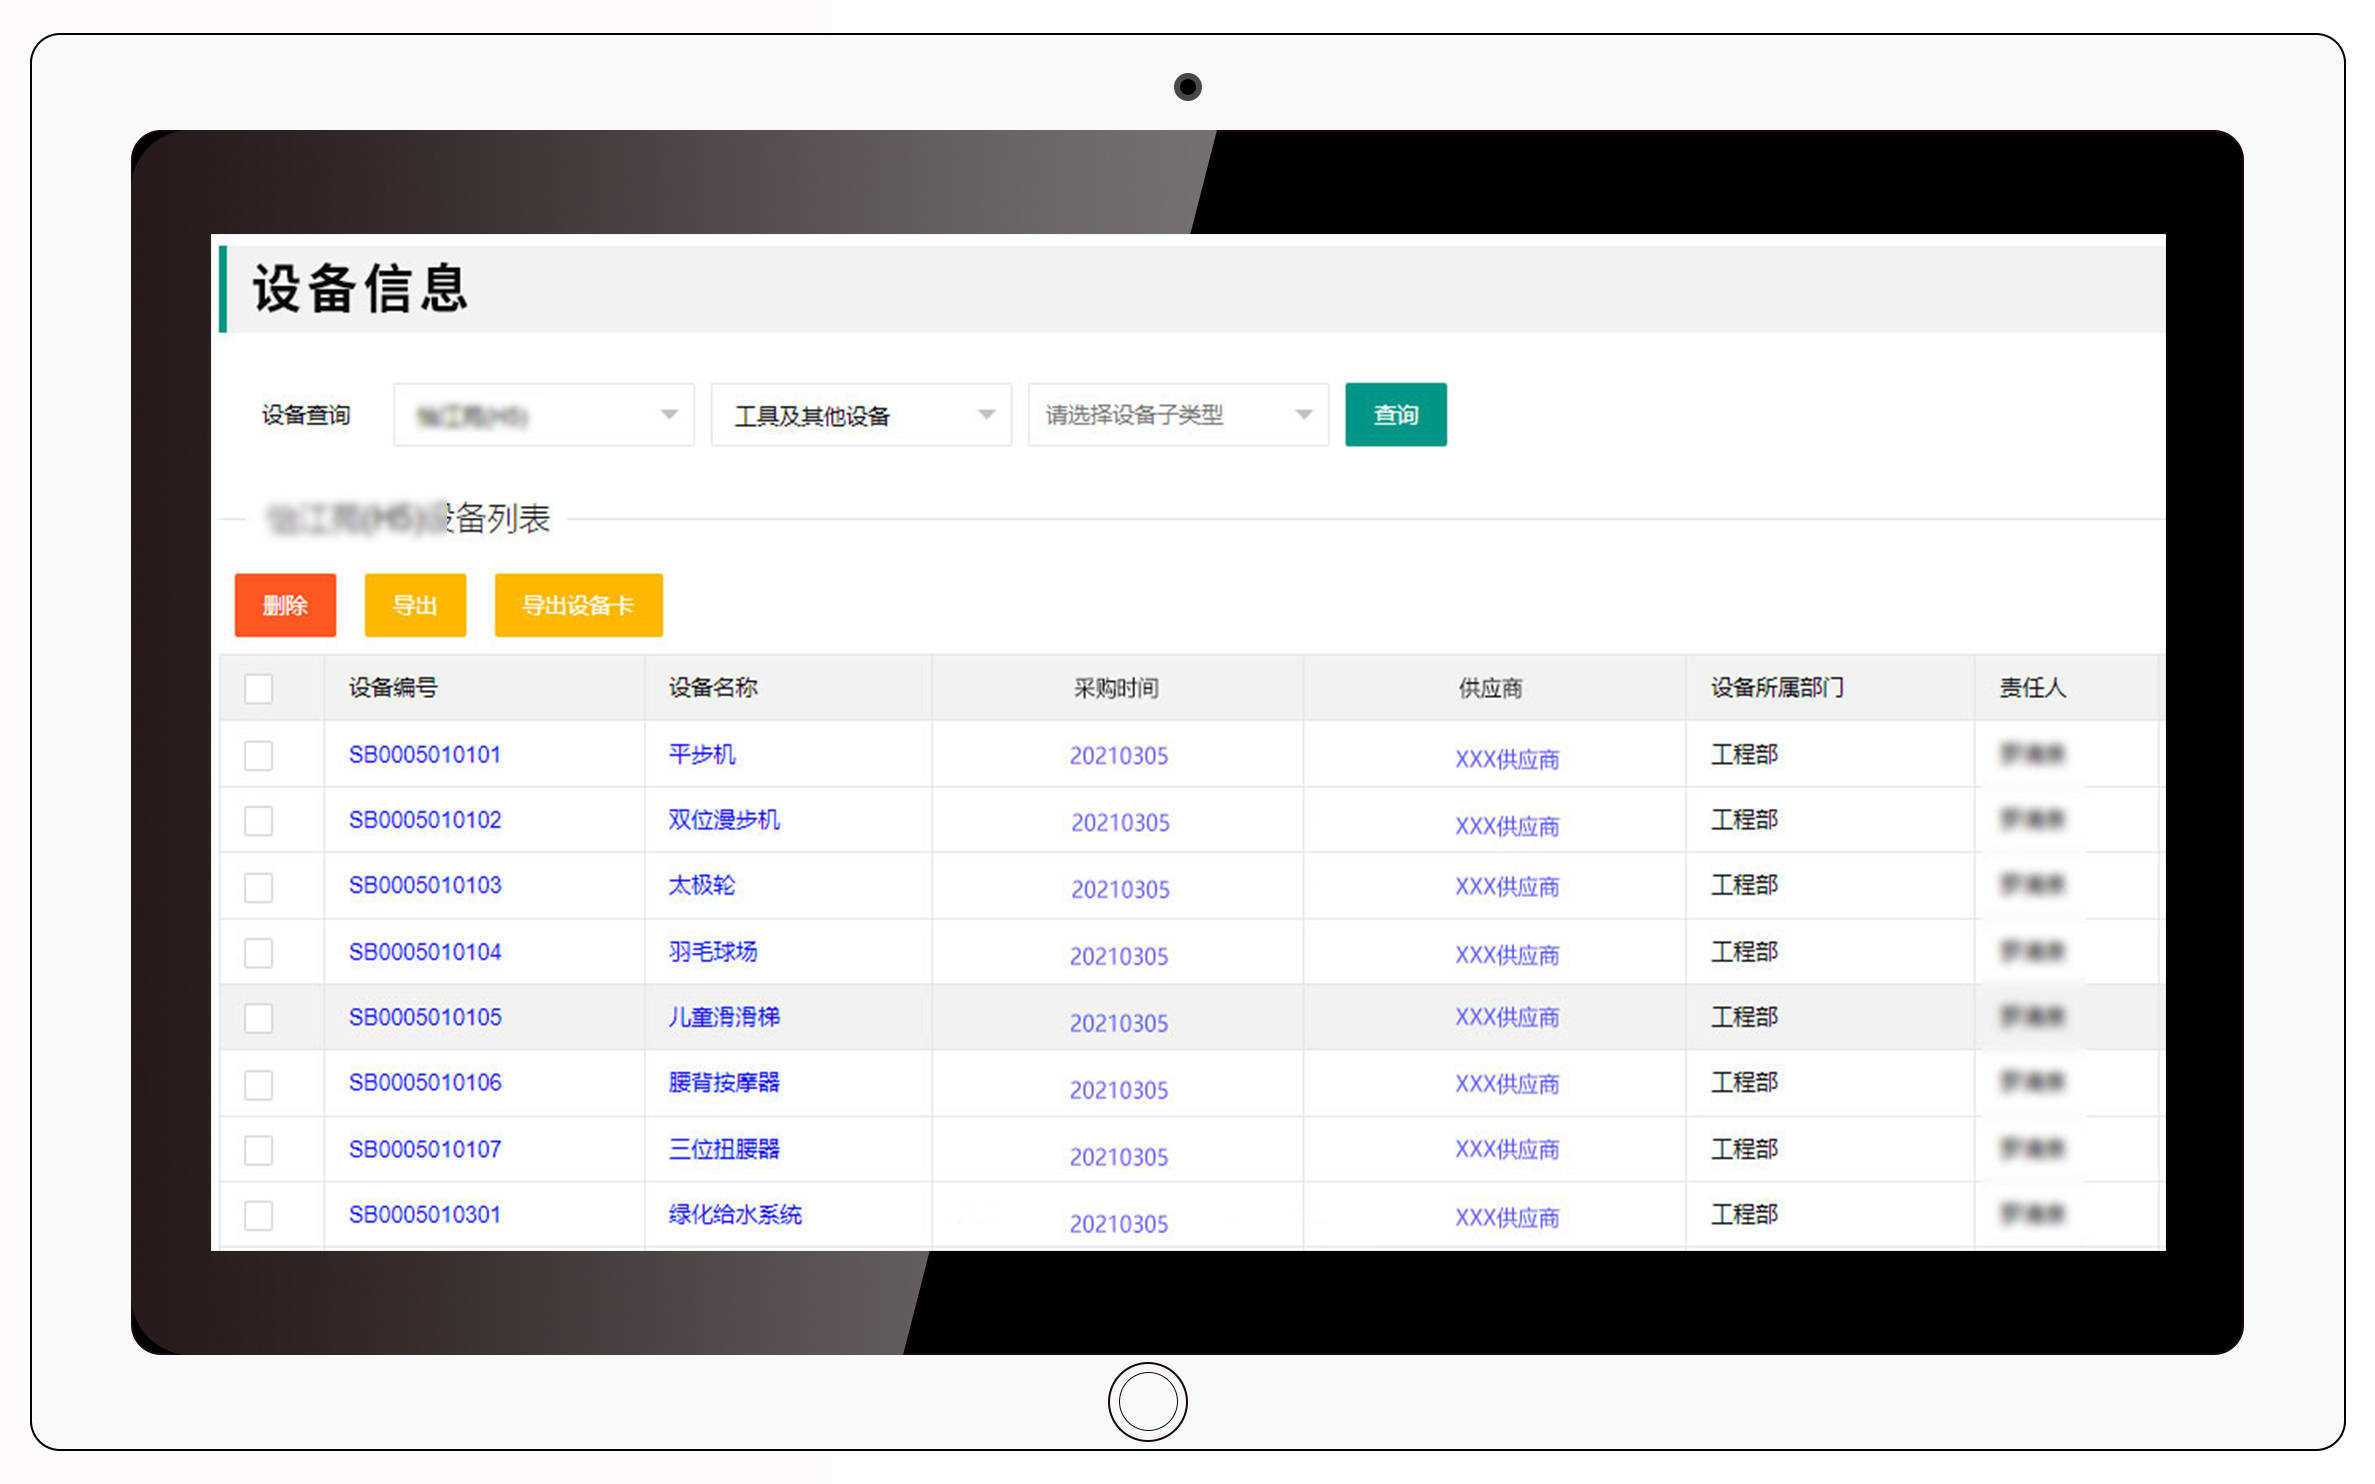The image size is (2375, 1484).
Task: Check the box for SB0005010101
Action: pyautogui.click(x=259, y=755)
